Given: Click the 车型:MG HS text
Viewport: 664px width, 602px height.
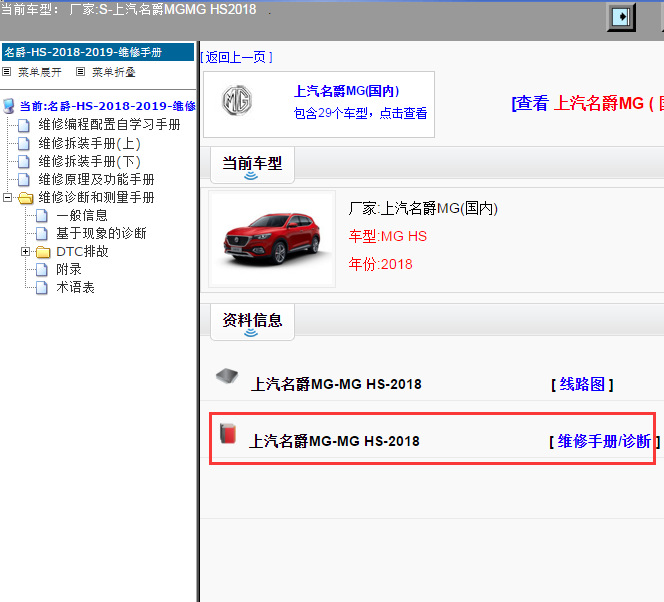Looking at the screenshot, I should (387, 236).
